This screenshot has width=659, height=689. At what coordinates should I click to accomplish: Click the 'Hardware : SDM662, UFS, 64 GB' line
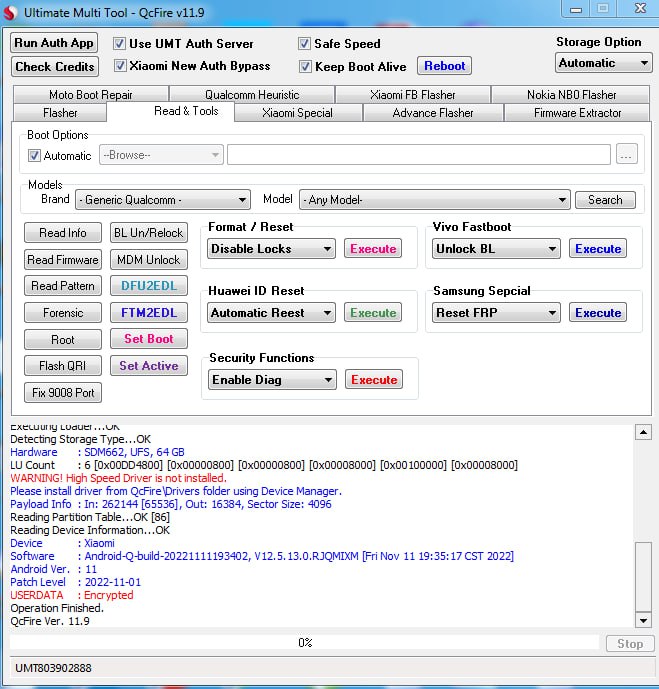pos(97,452)
